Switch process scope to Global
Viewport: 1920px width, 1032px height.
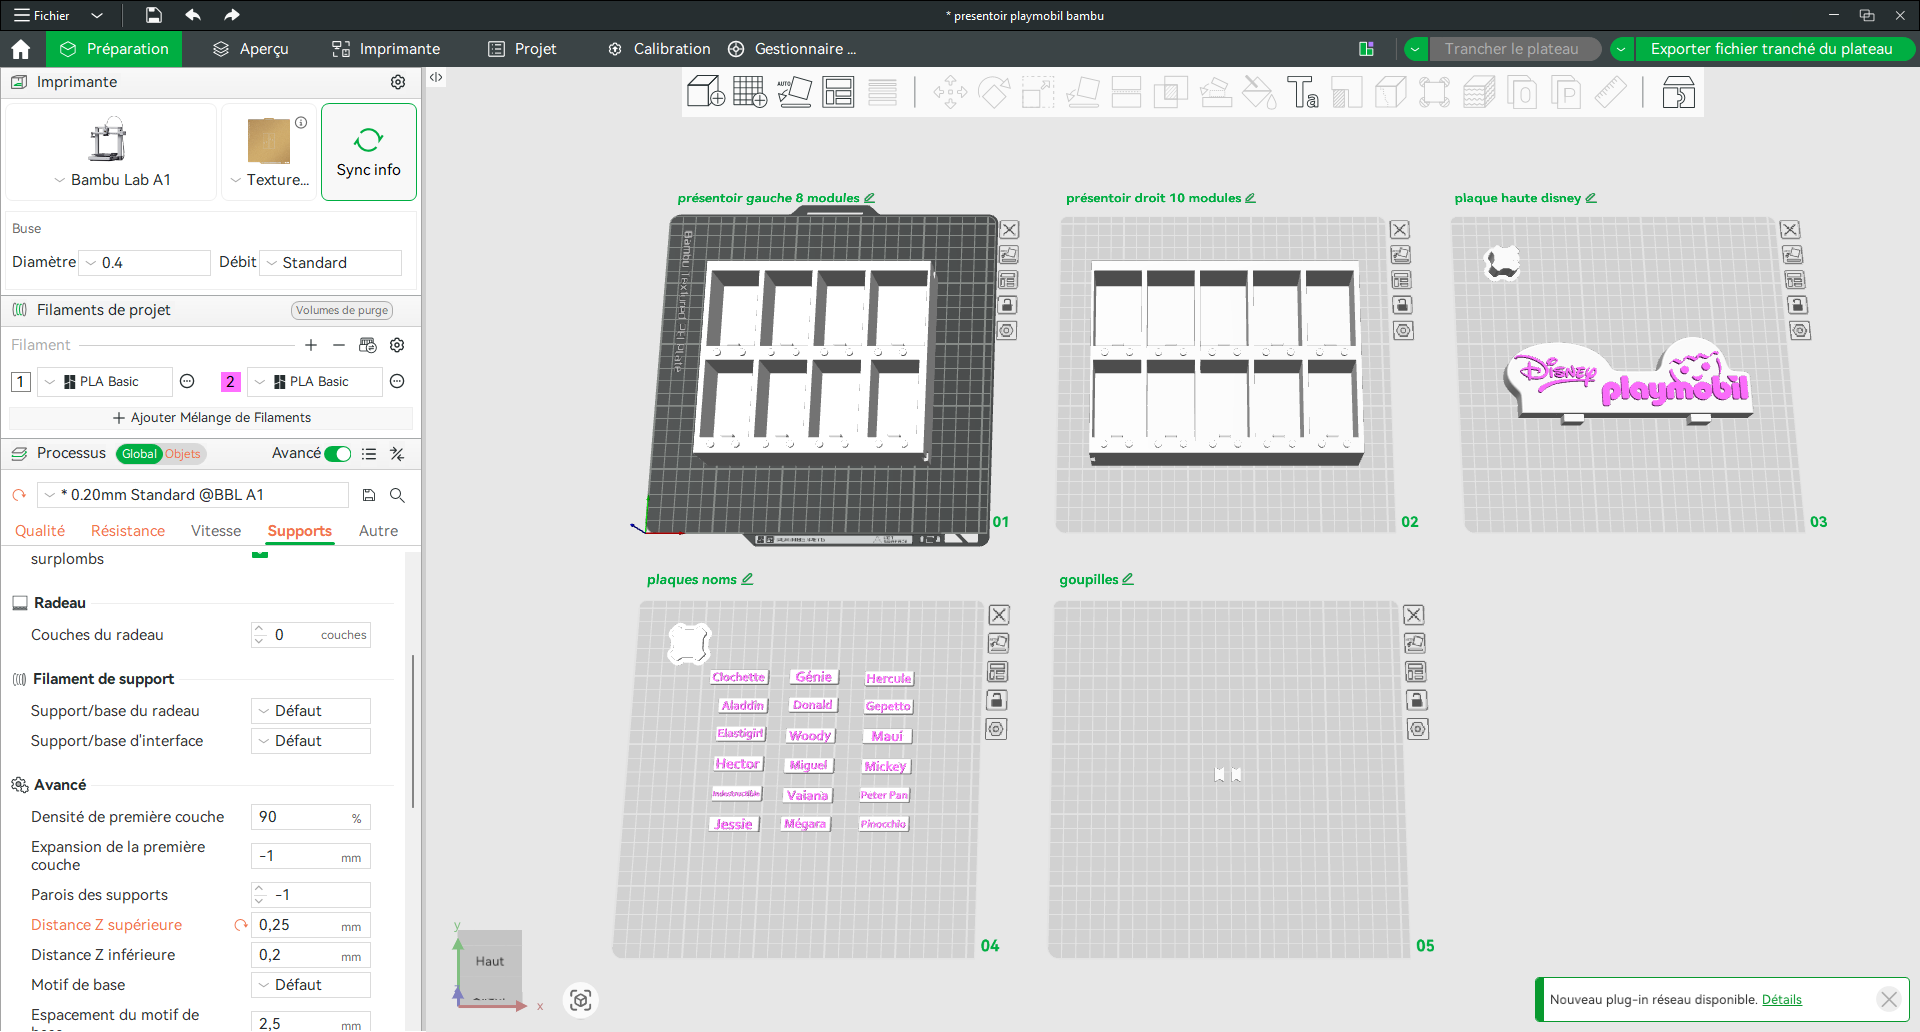coord(139,454)
